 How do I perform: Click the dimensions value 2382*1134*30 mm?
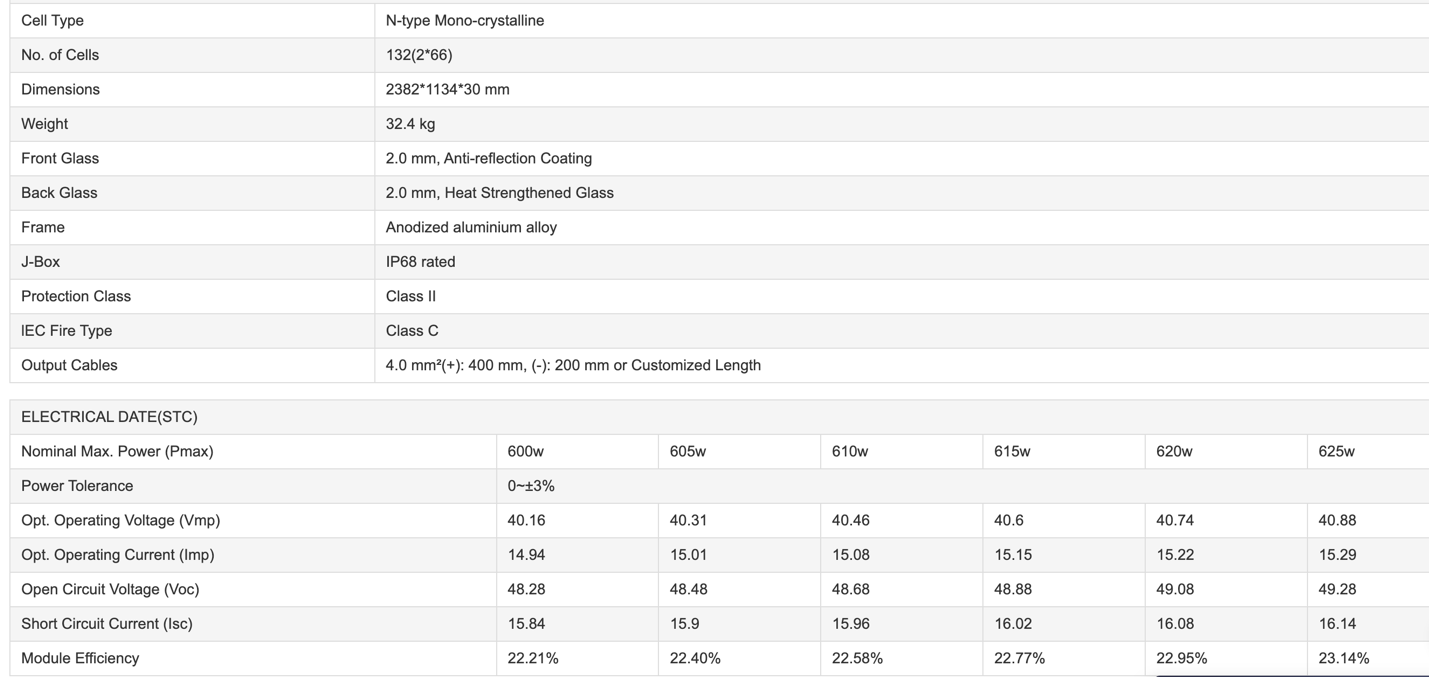(x=447, y=89)
